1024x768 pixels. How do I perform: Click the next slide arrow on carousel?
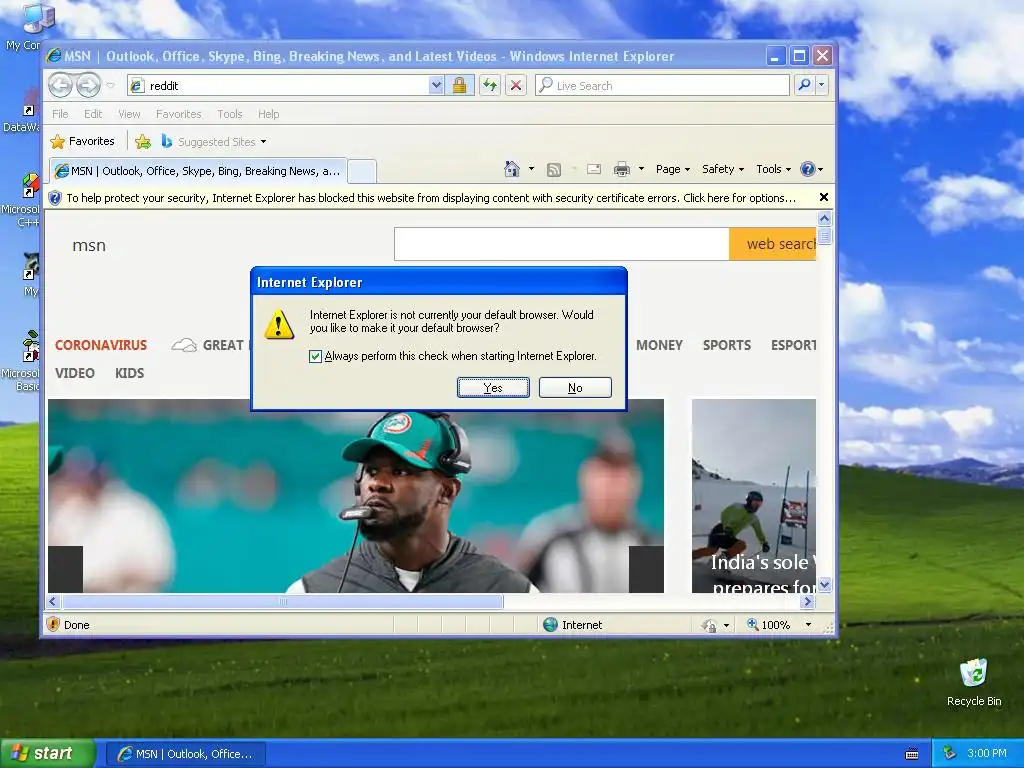coord(646,569)
